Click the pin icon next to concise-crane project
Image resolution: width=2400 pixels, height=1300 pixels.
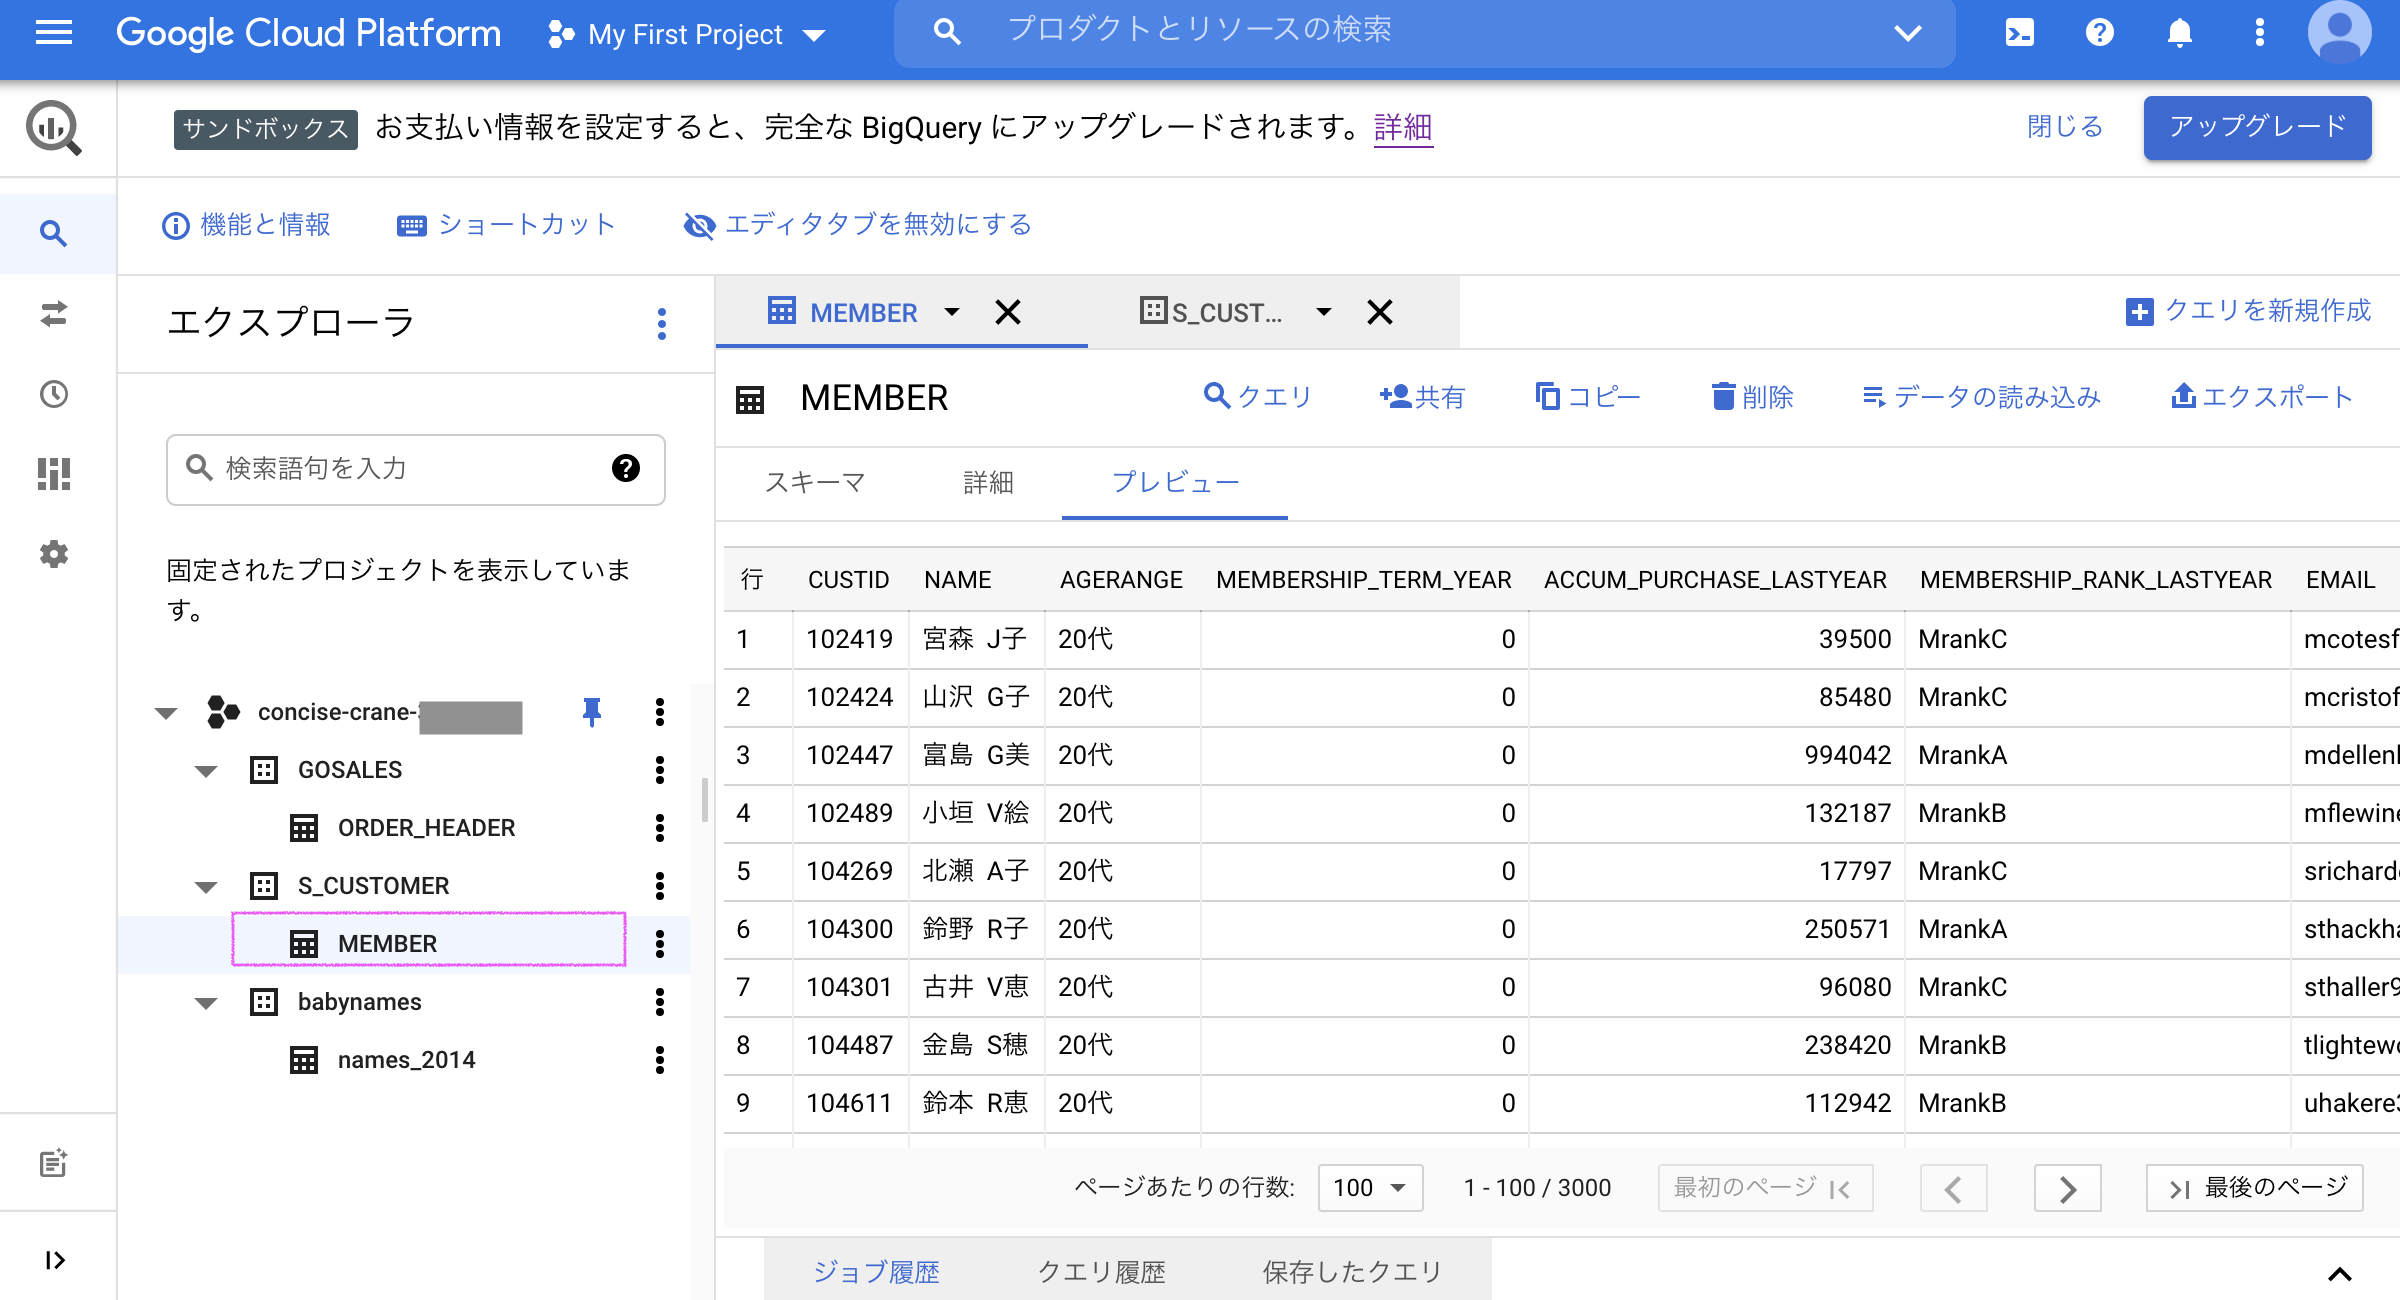tap(591, 712)
